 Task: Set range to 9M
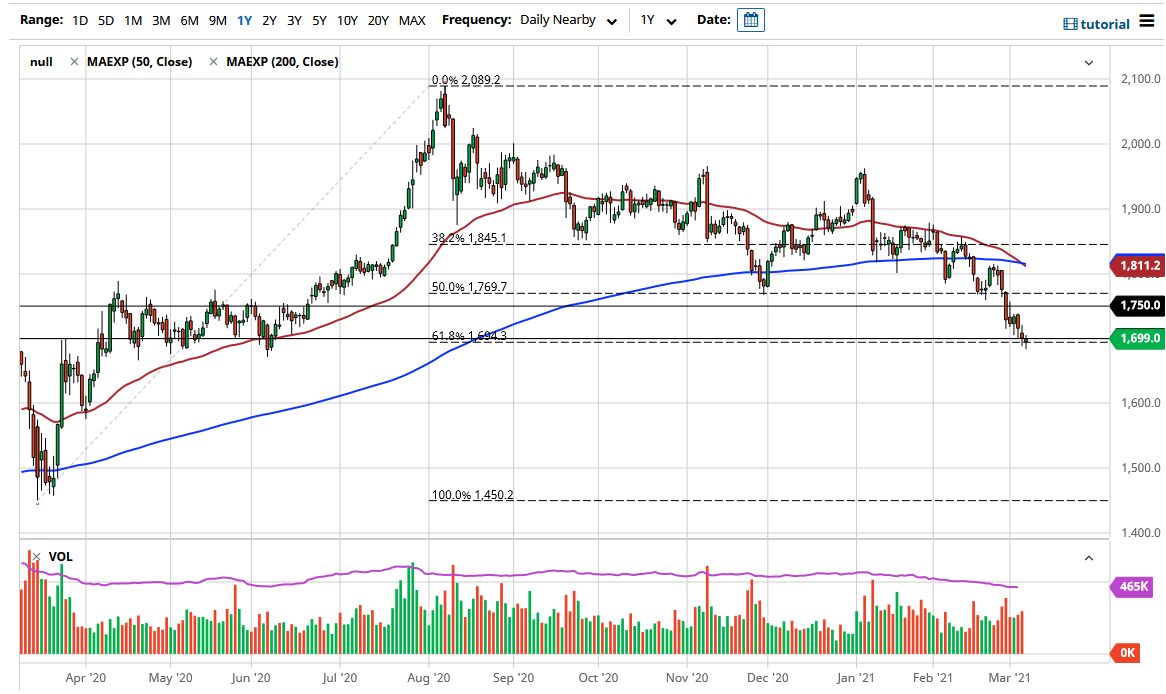[218, 21]
